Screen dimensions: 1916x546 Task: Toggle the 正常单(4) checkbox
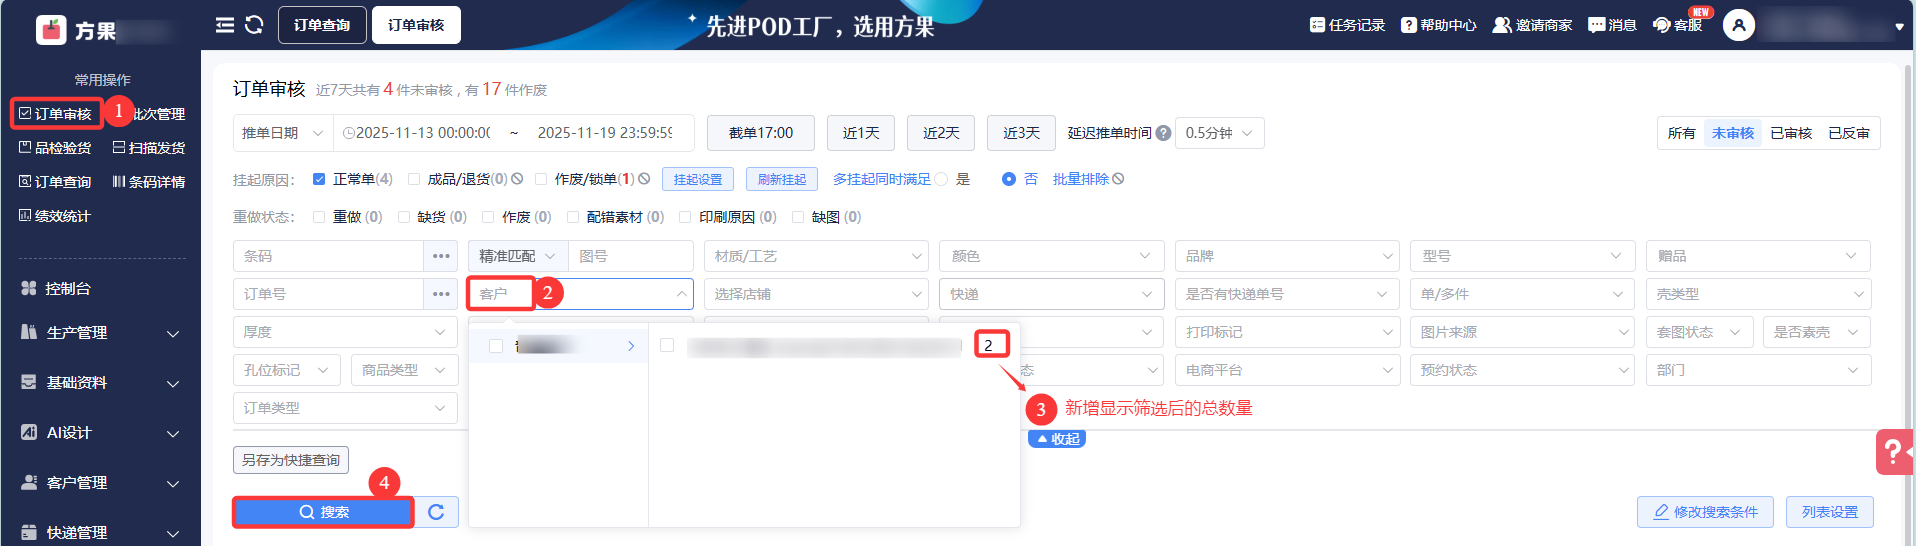[319, 179]
